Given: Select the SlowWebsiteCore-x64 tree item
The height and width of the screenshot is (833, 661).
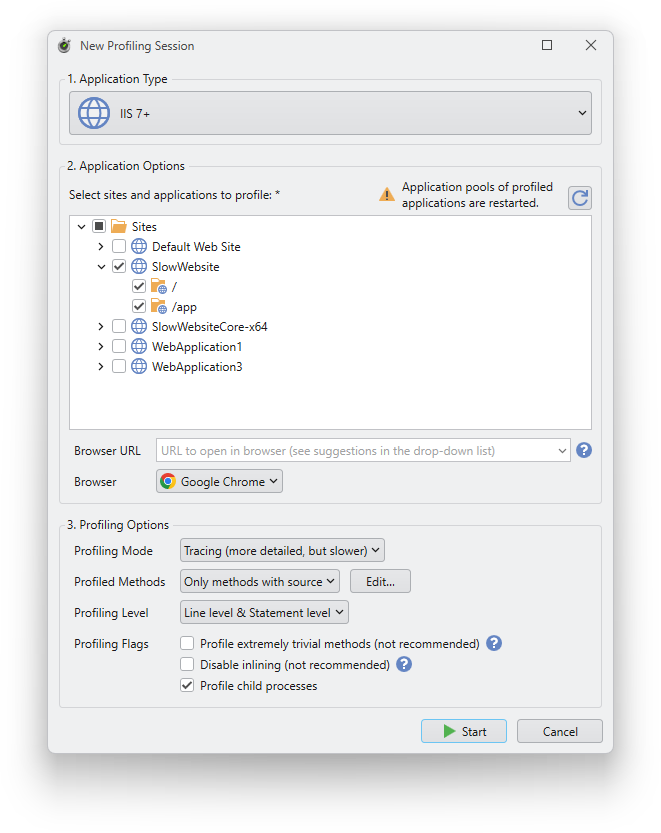Looking at the screenshot, I should 209,327.
